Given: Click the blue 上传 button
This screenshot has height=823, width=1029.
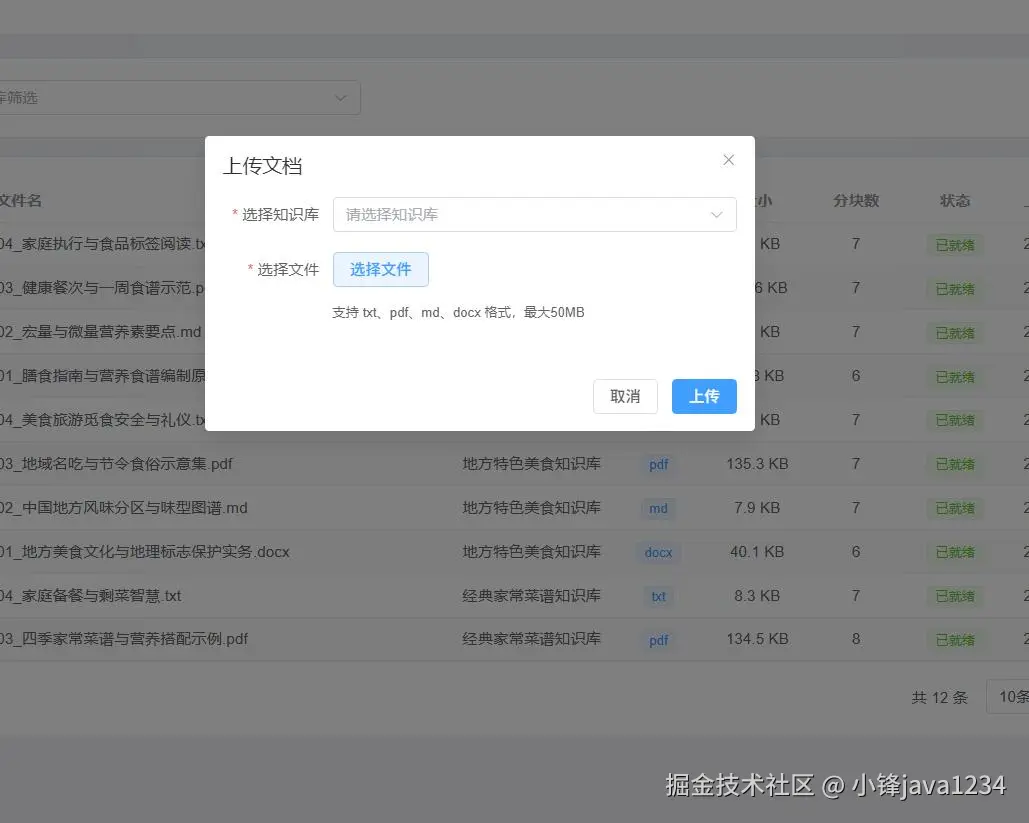Looking at the screenshot, I should click(704, 396).
